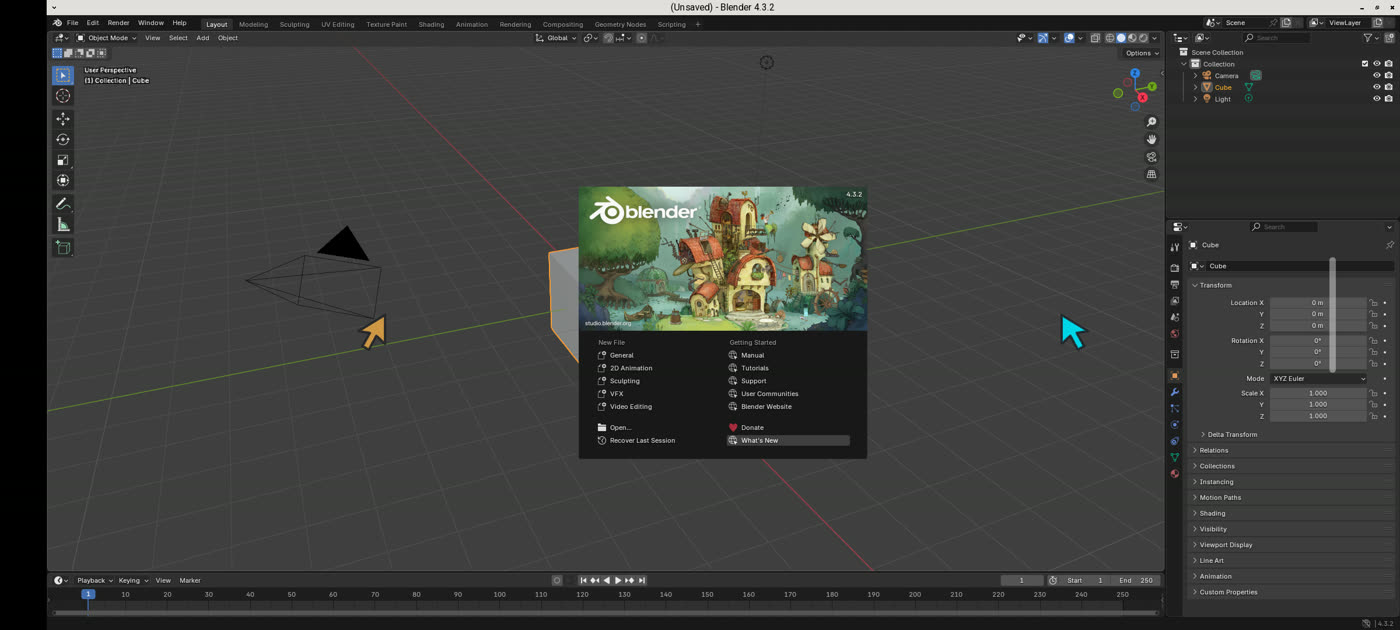
Task: Open the Physics properties tab
Action: (x=1175, y=424)
